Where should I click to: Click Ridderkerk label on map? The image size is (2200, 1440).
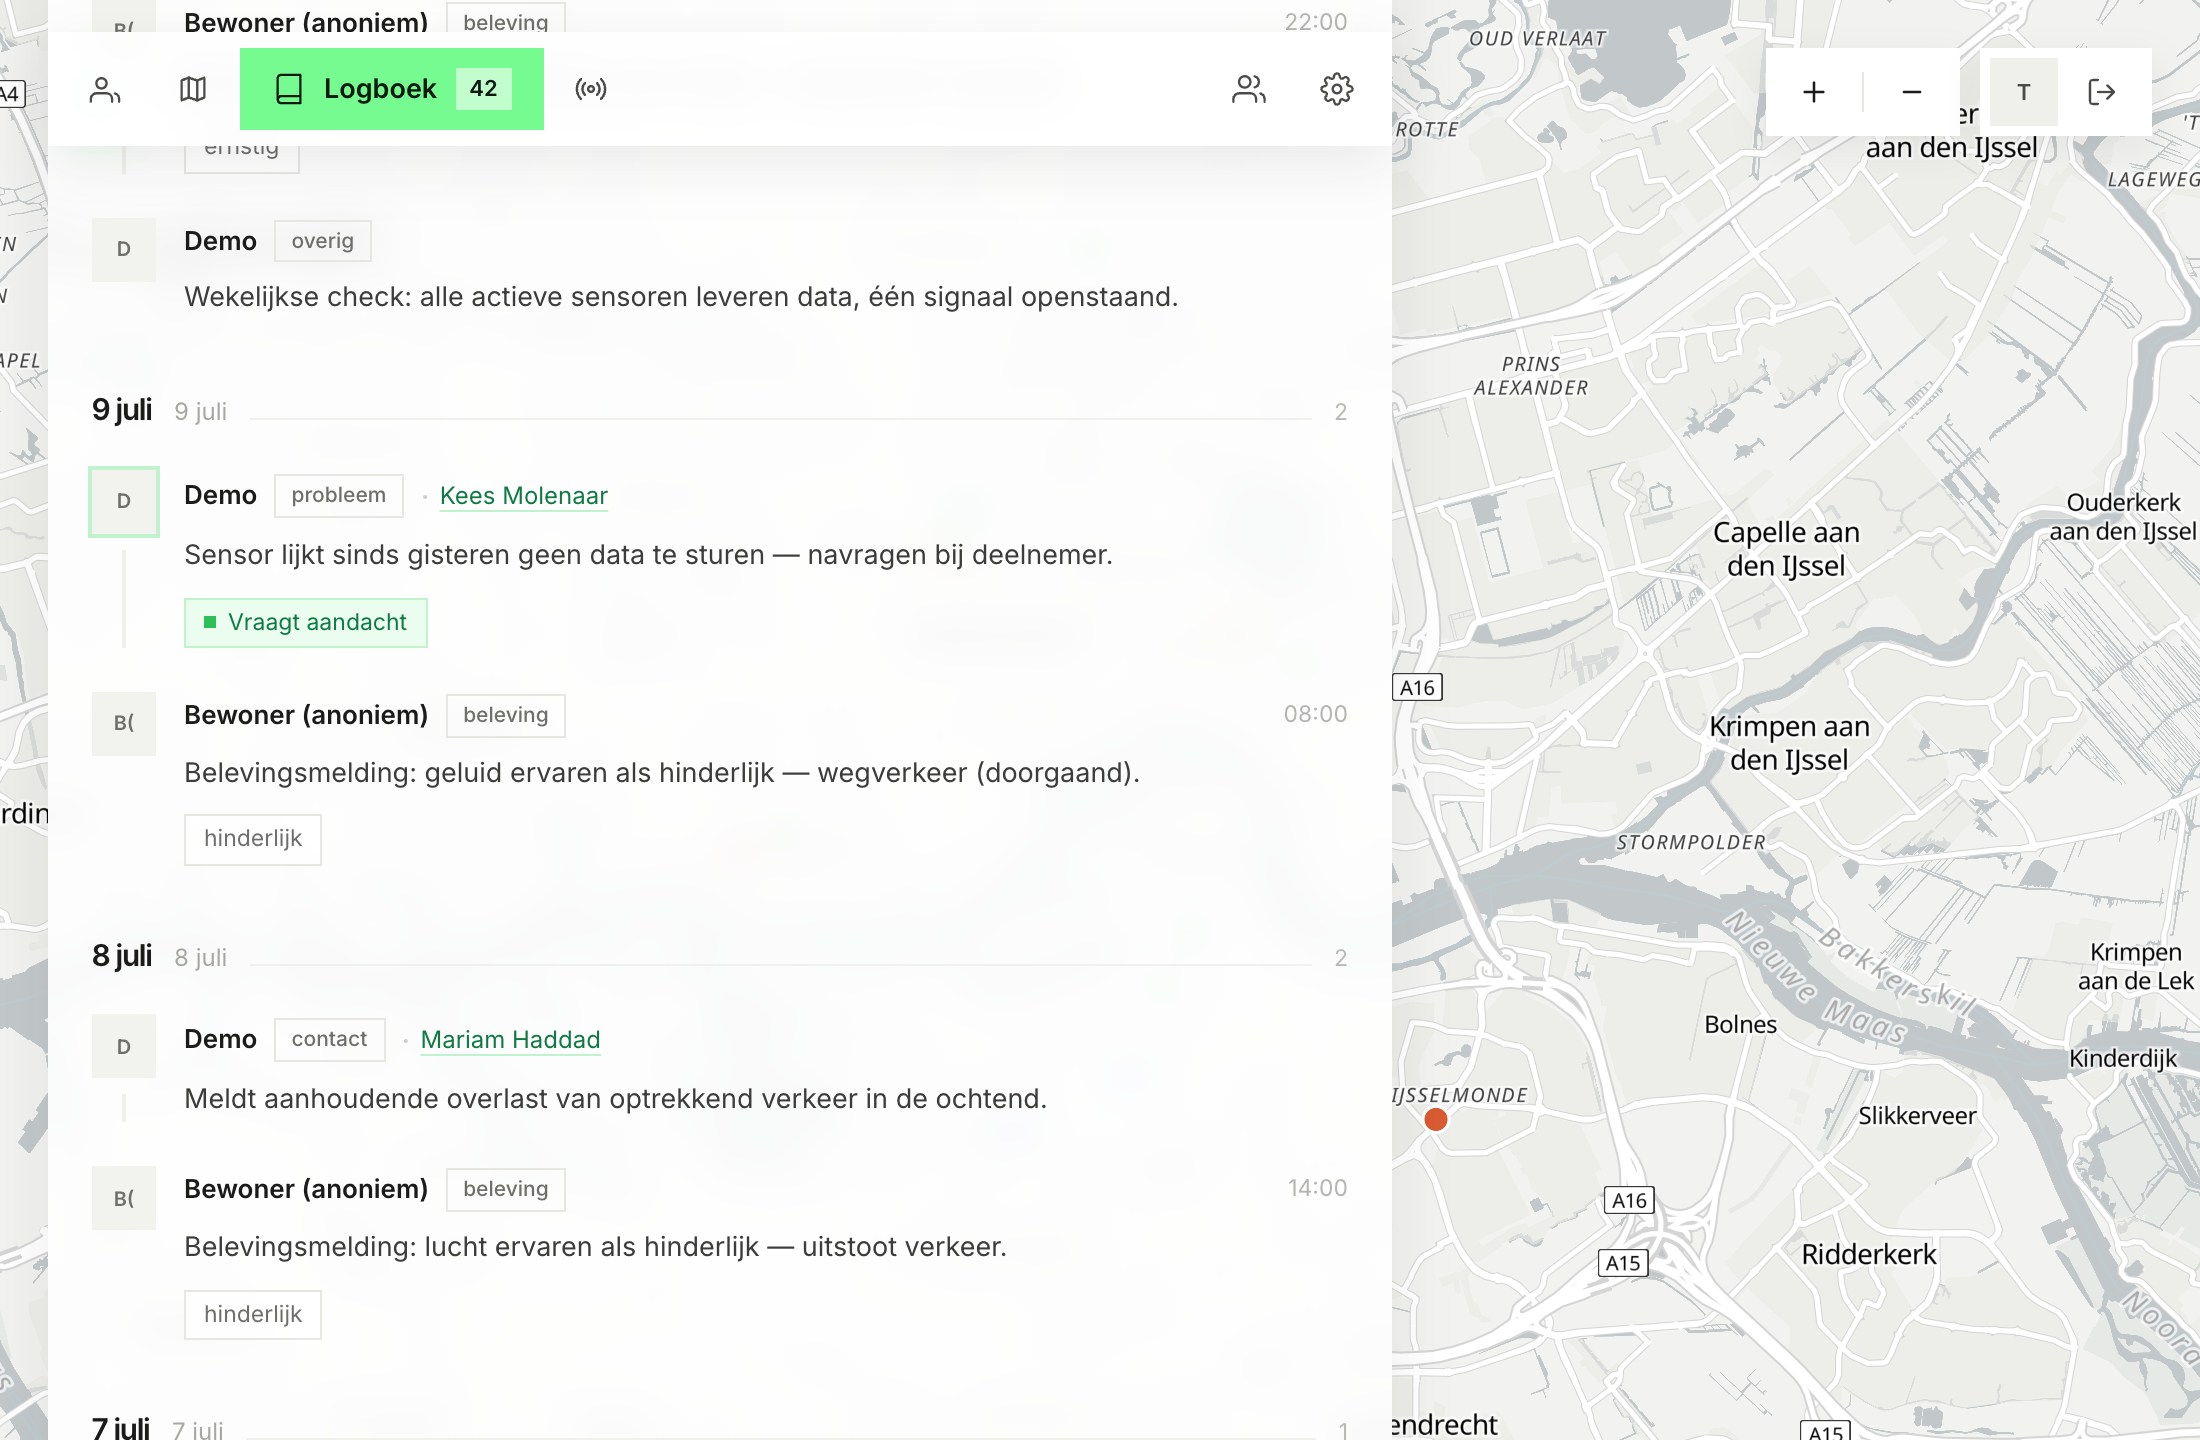click(x=1869, y=1255)
